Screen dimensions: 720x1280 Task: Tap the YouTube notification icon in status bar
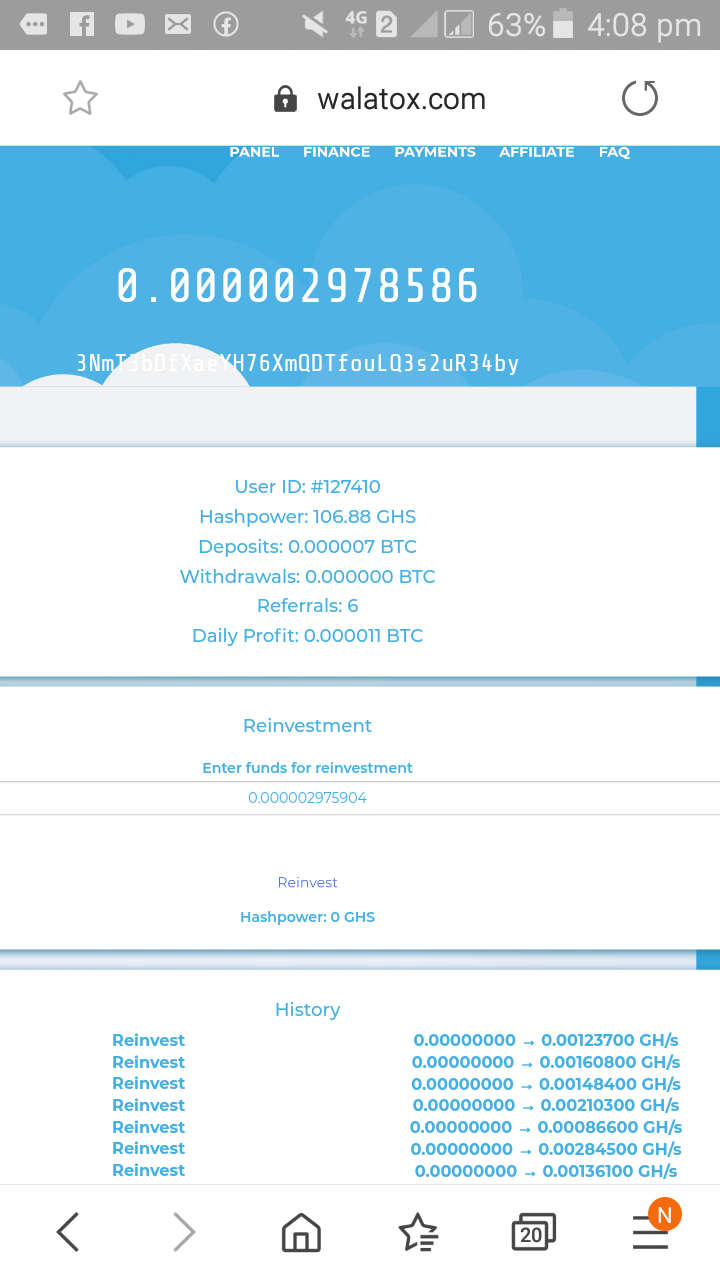[x=130, y=24]
